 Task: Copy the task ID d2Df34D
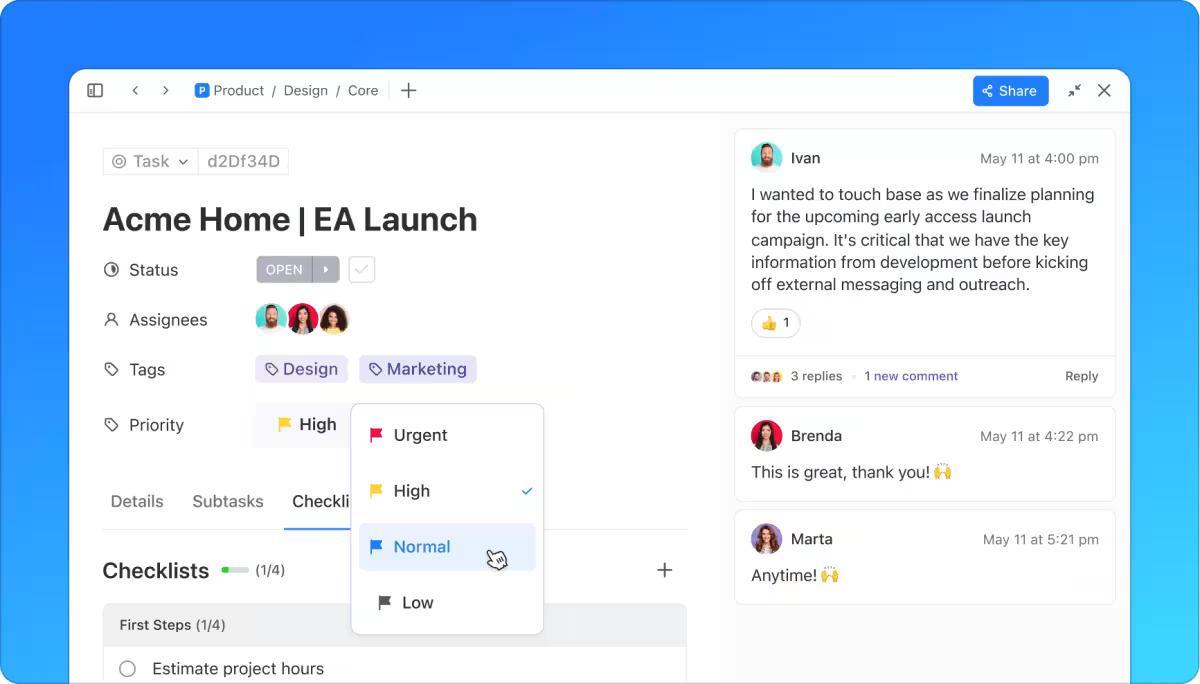click(x=243, y=161)
